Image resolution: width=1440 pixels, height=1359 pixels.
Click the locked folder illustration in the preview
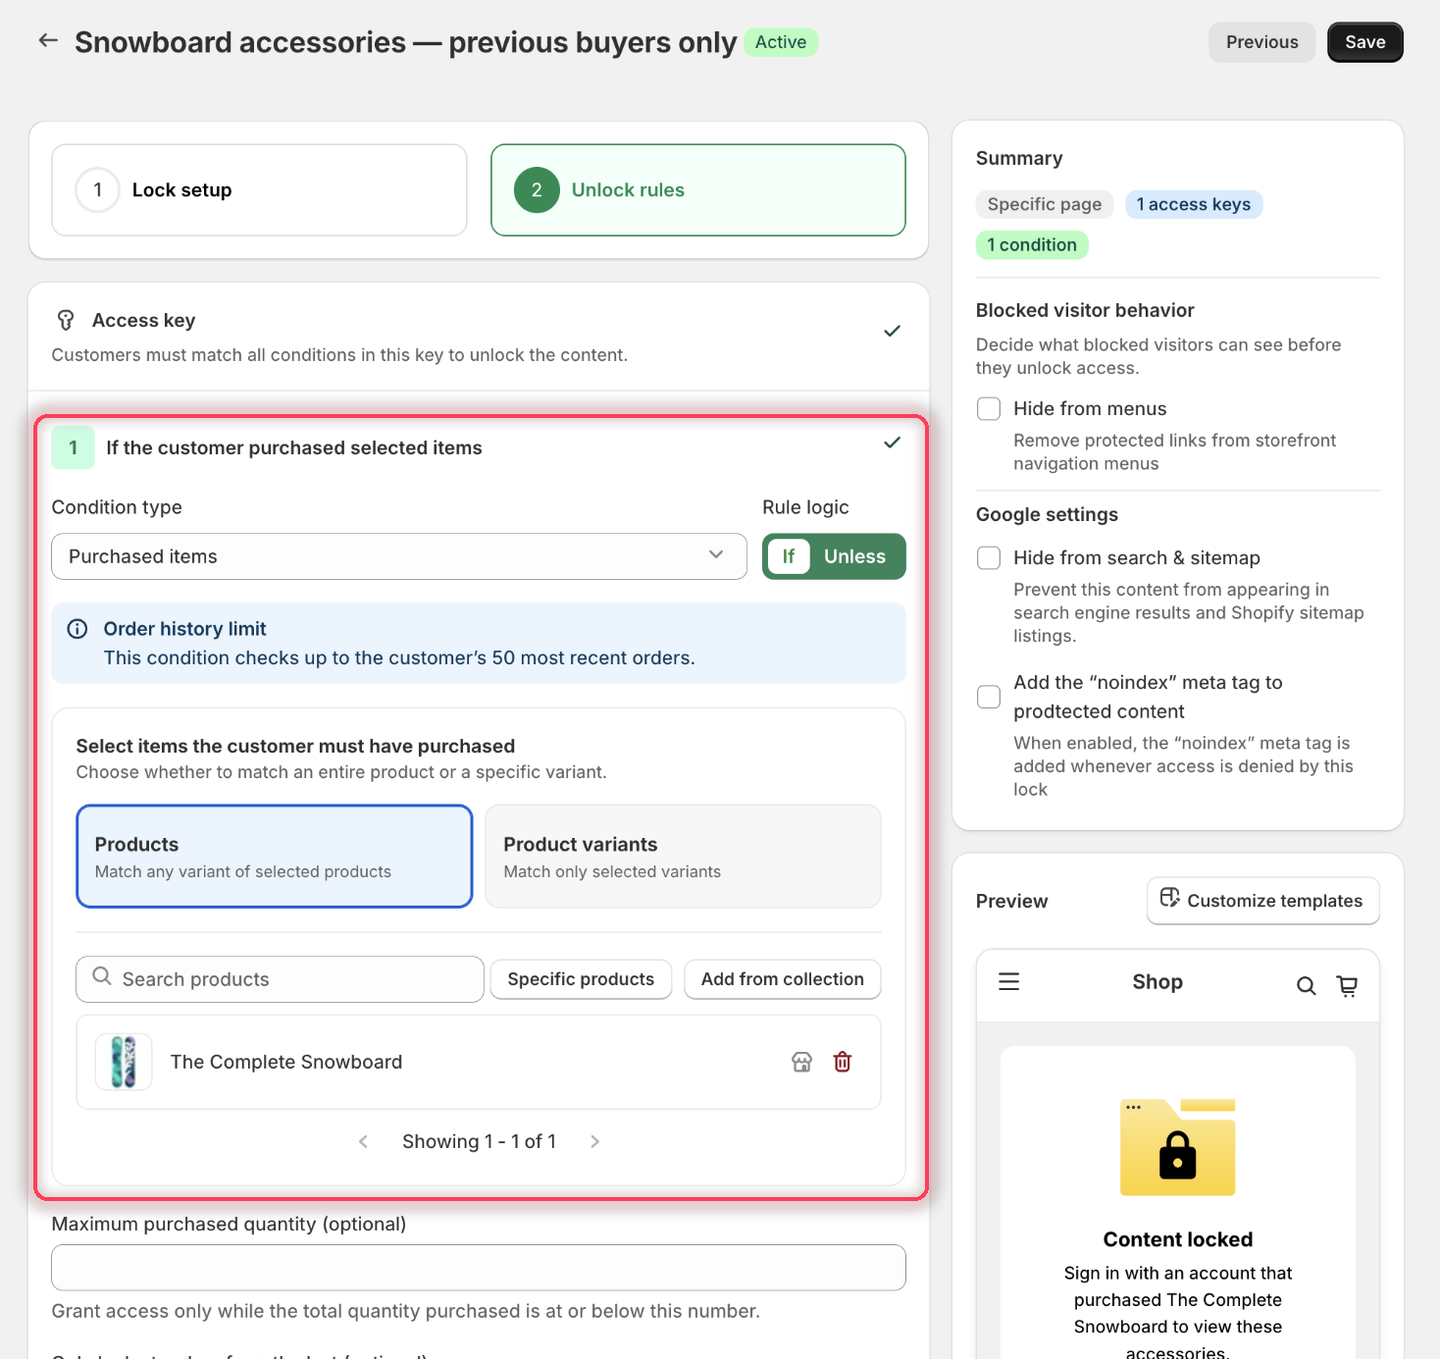(1178, 1147)
